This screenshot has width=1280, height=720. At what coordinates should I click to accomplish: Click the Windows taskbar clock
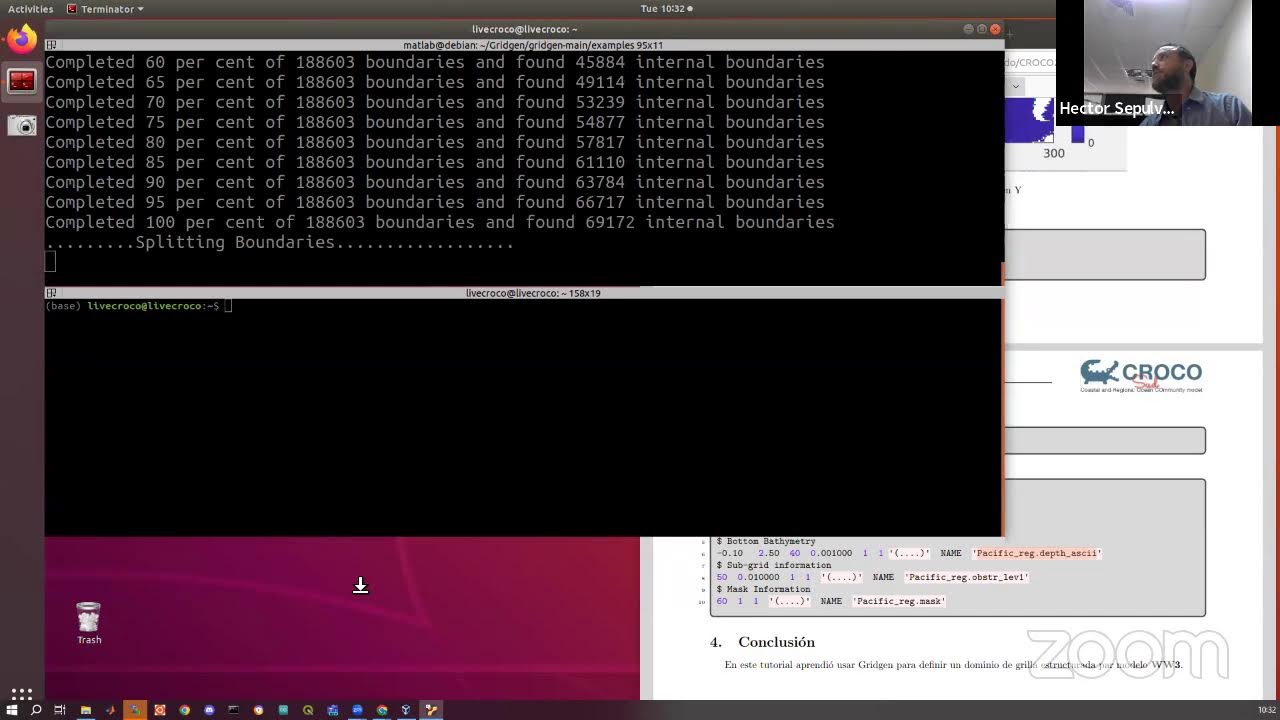[x=1266, y=710]
